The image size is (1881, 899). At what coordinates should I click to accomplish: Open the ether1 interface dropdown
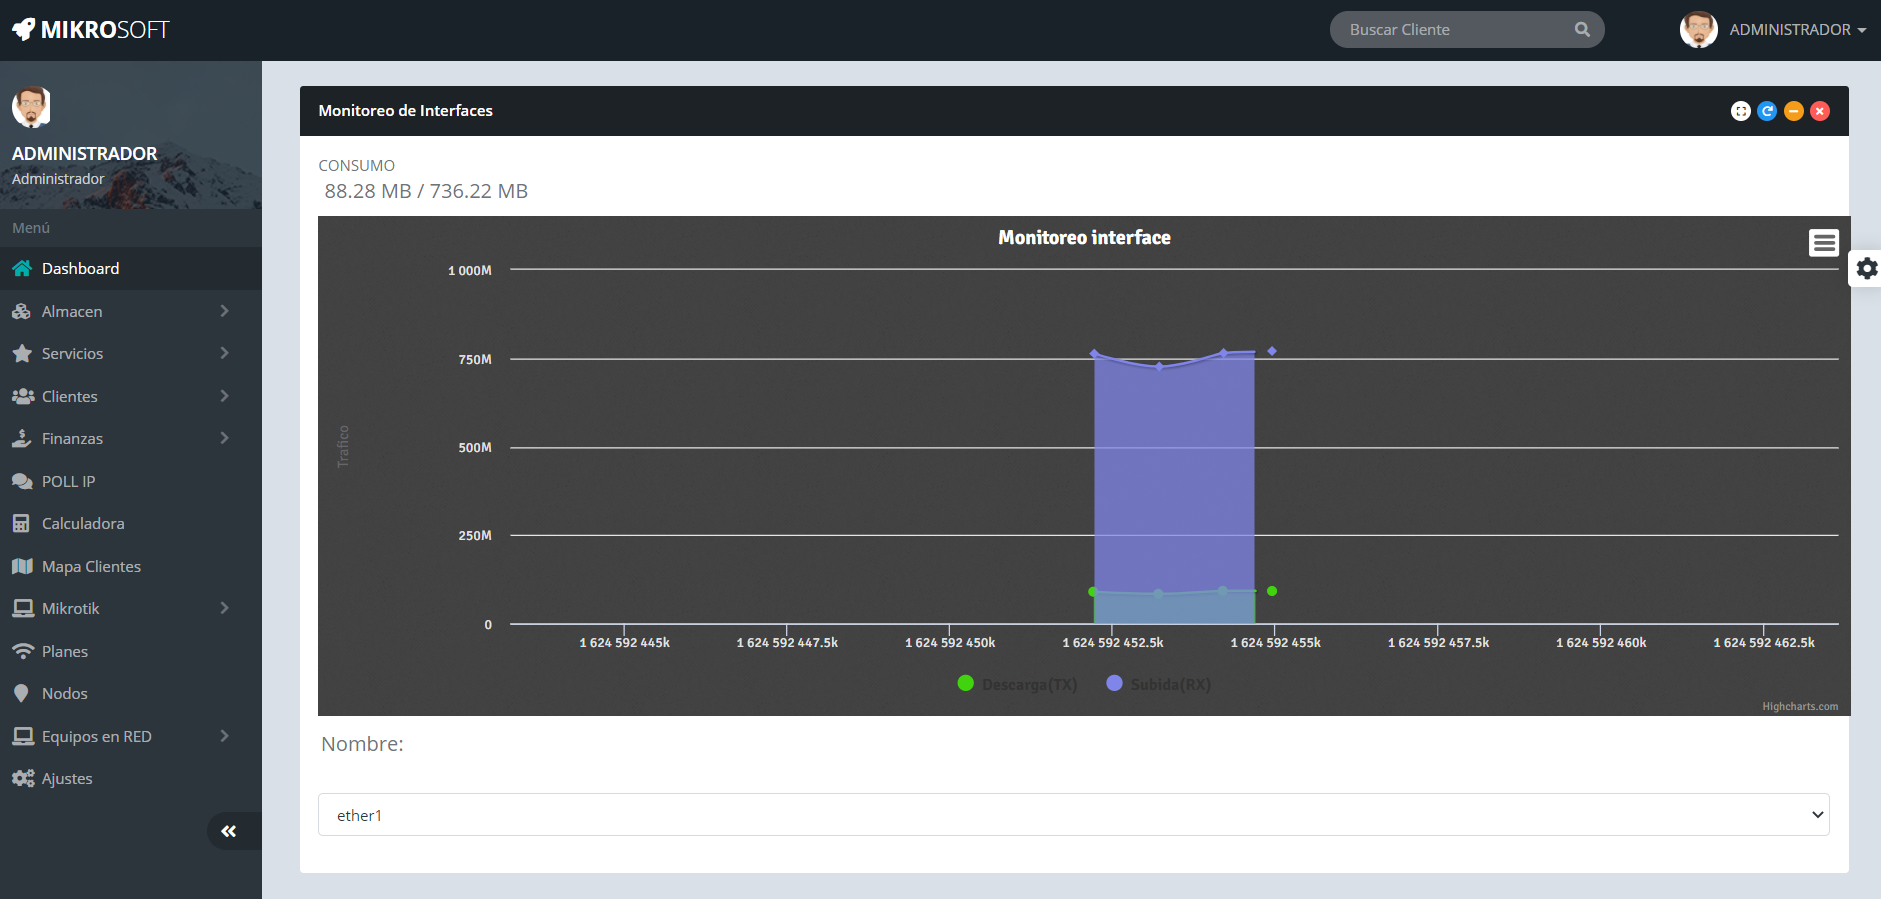pos(1074,815)
